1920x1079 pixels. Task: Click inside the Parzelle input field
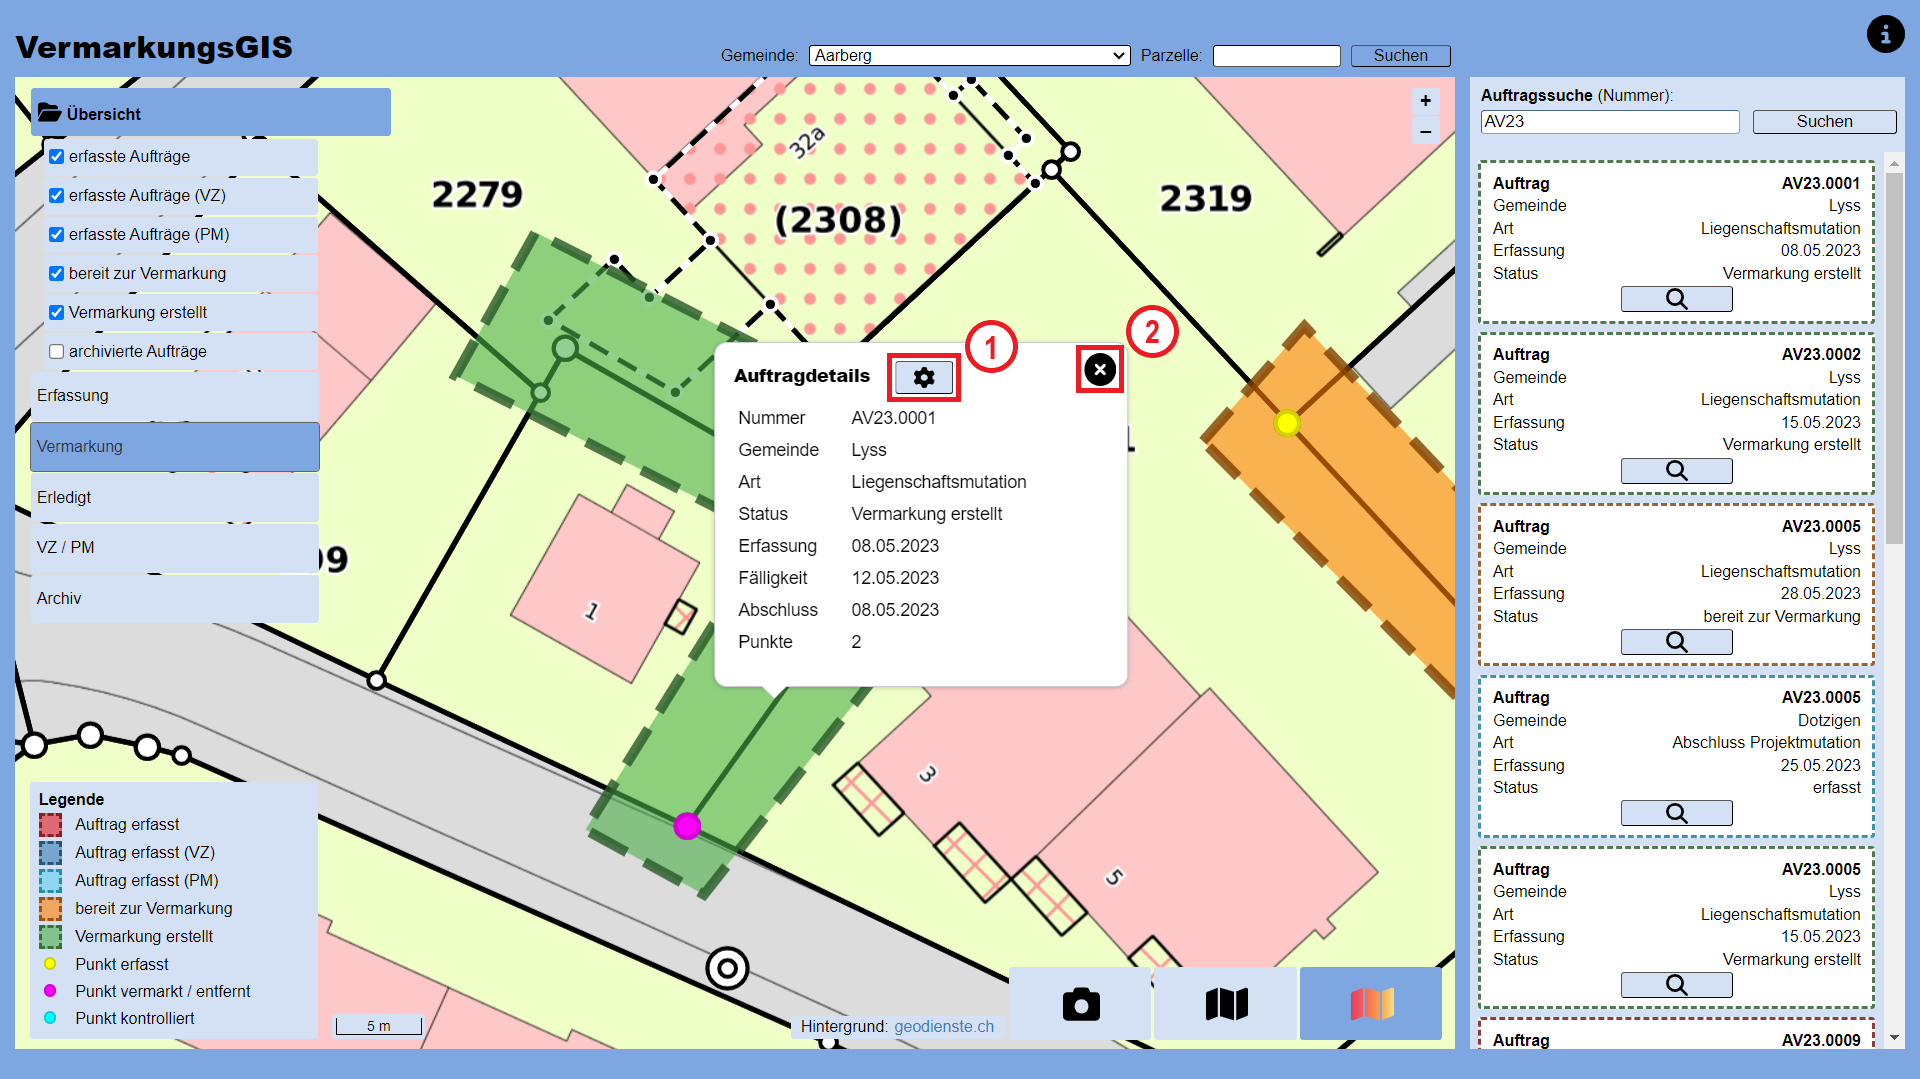1276,55
